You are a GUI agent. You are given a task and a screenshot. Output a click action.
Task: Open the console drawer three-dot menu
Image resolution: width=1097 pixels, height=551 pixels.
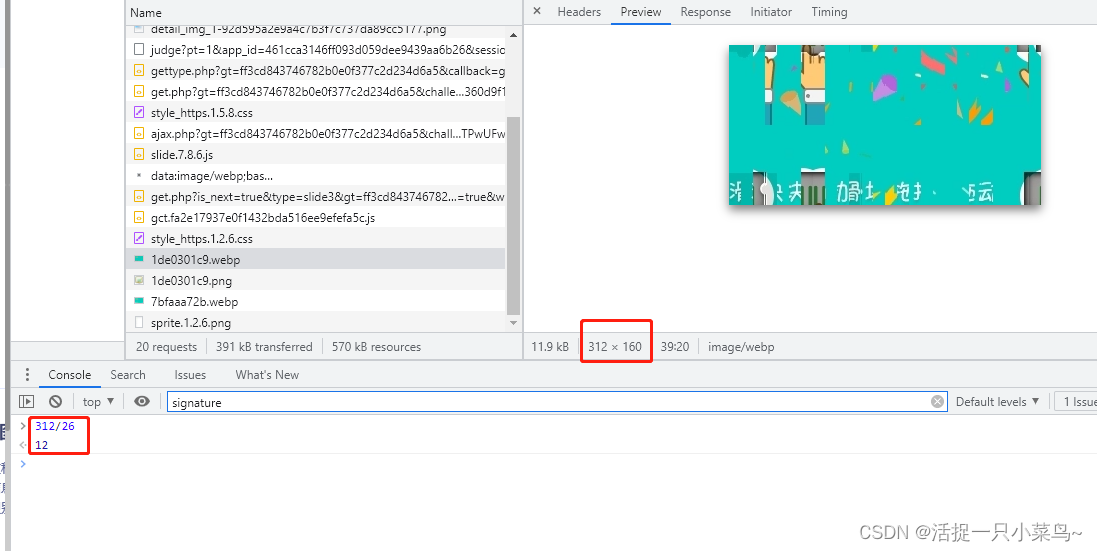[27, 375]
